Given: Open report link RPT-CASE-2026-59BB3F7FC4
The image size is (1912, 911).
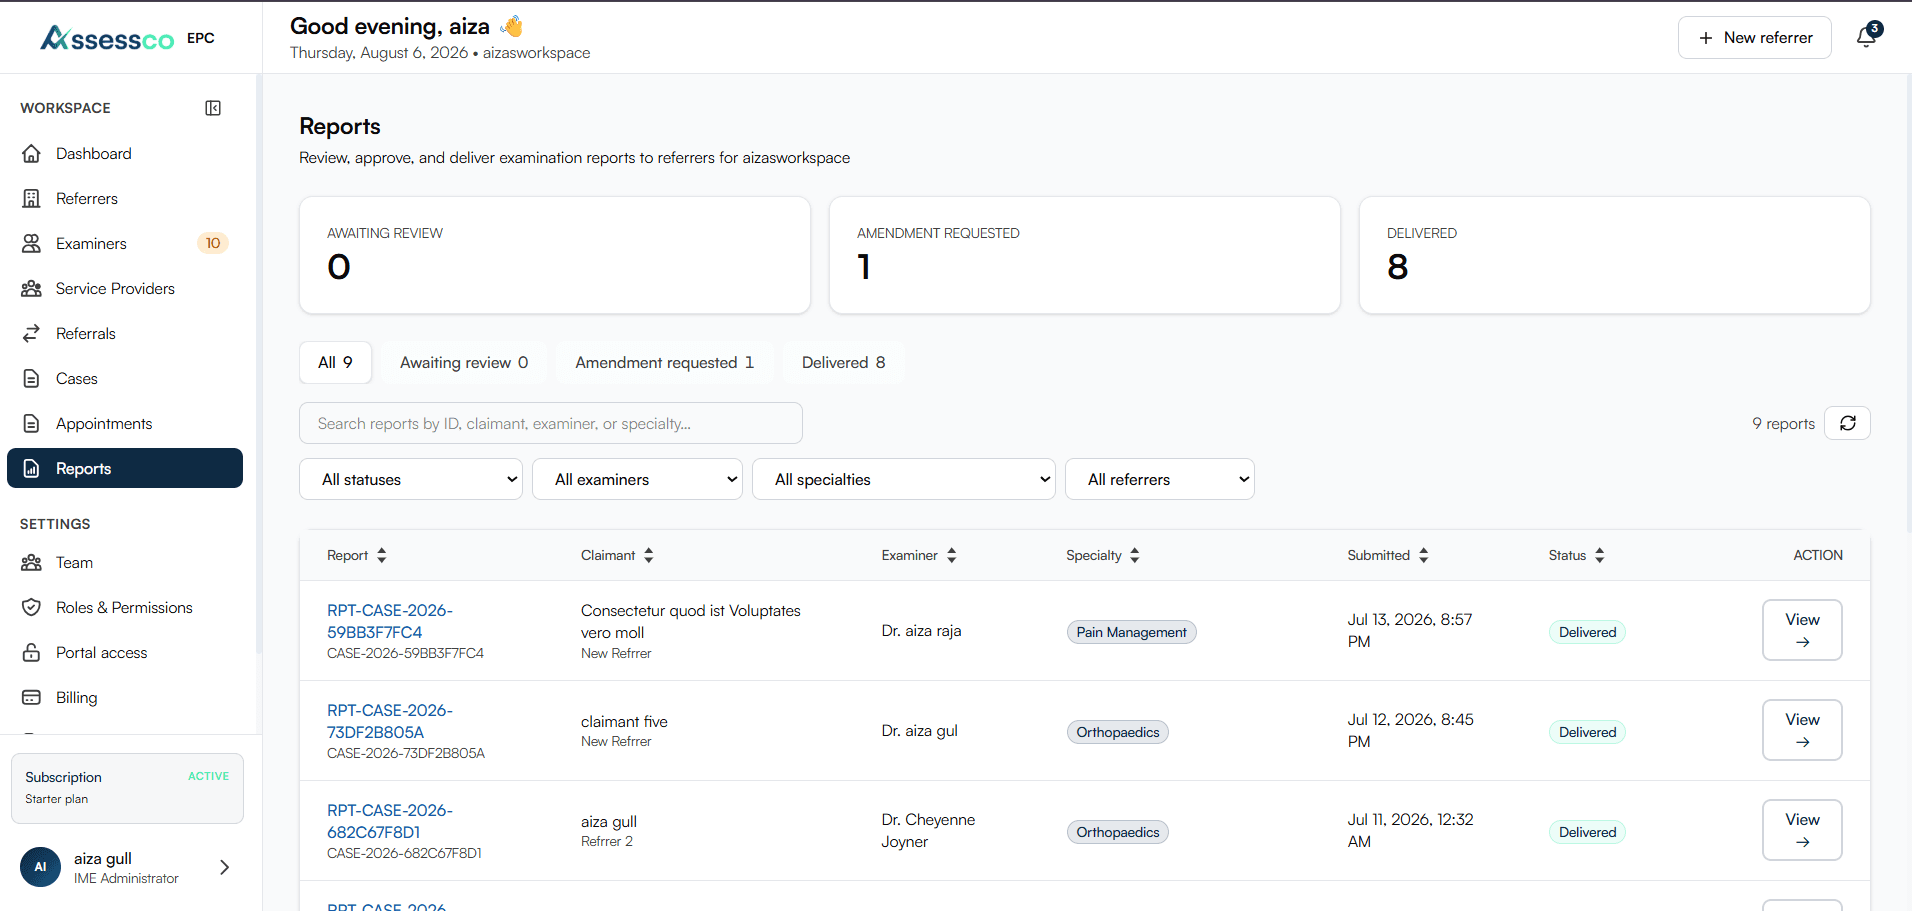Looking at the screenshot, I should coord(390,621).
